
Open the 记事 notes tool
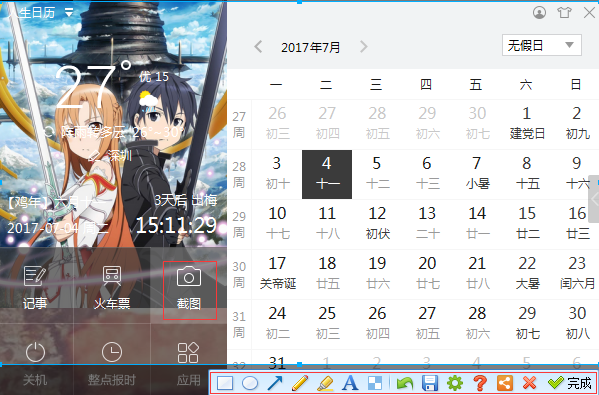35,288
